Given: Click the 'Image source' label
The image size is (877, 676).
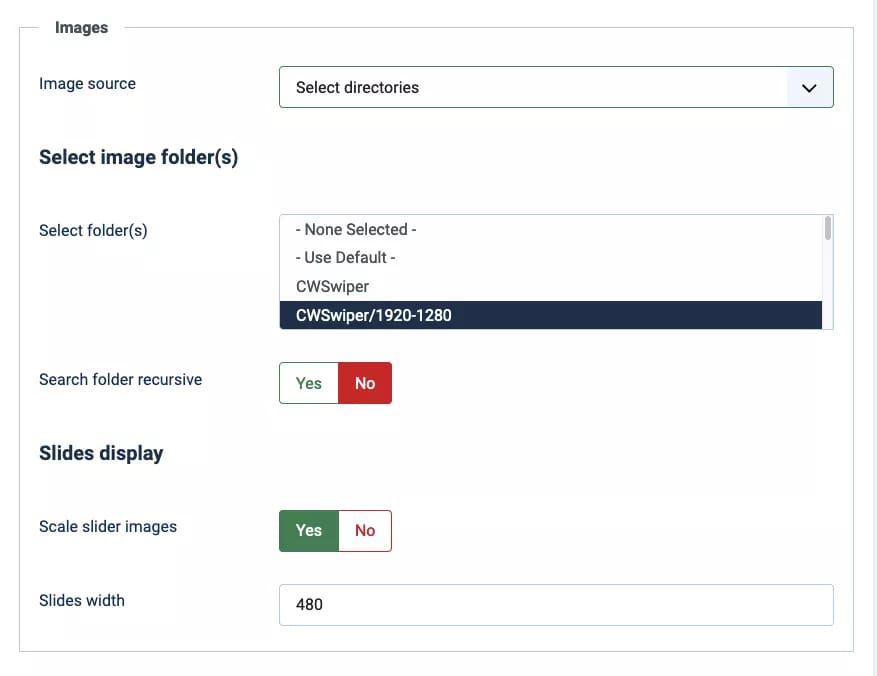Looking at the screenshot, I should coord(87,84).
